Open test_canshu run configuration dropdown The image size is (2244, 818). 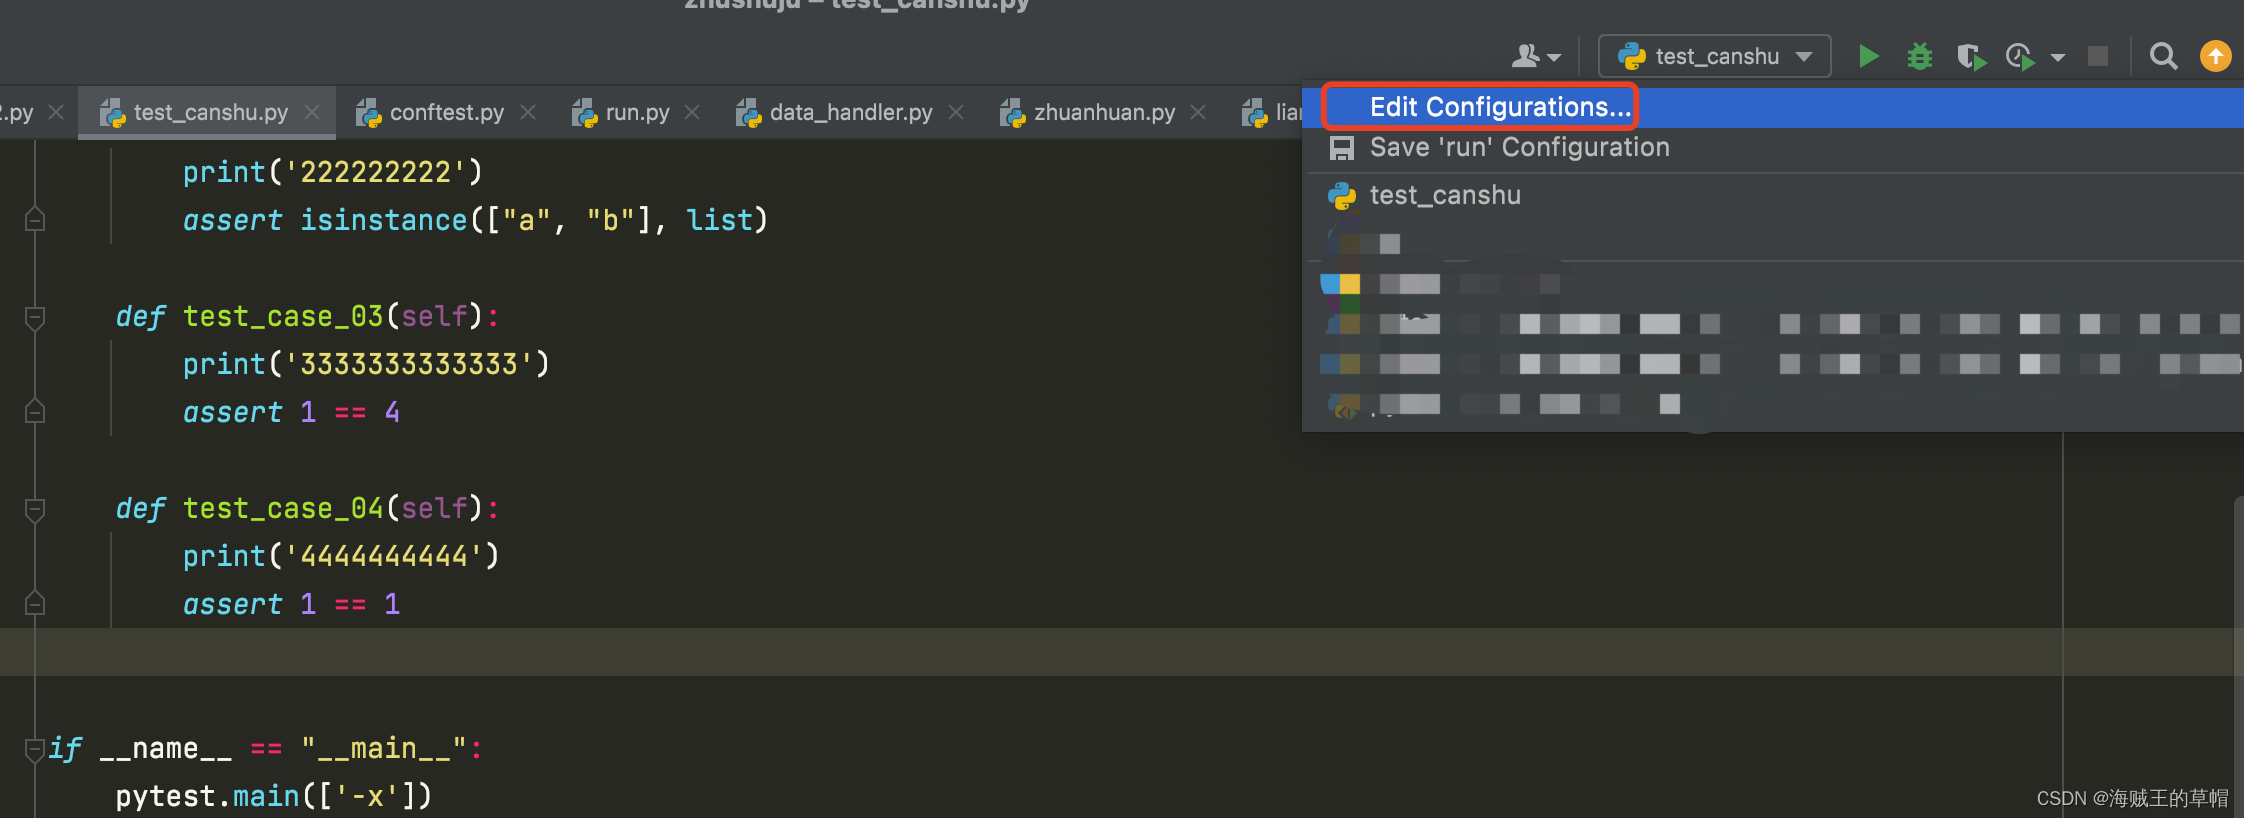tap(1715, 56)
